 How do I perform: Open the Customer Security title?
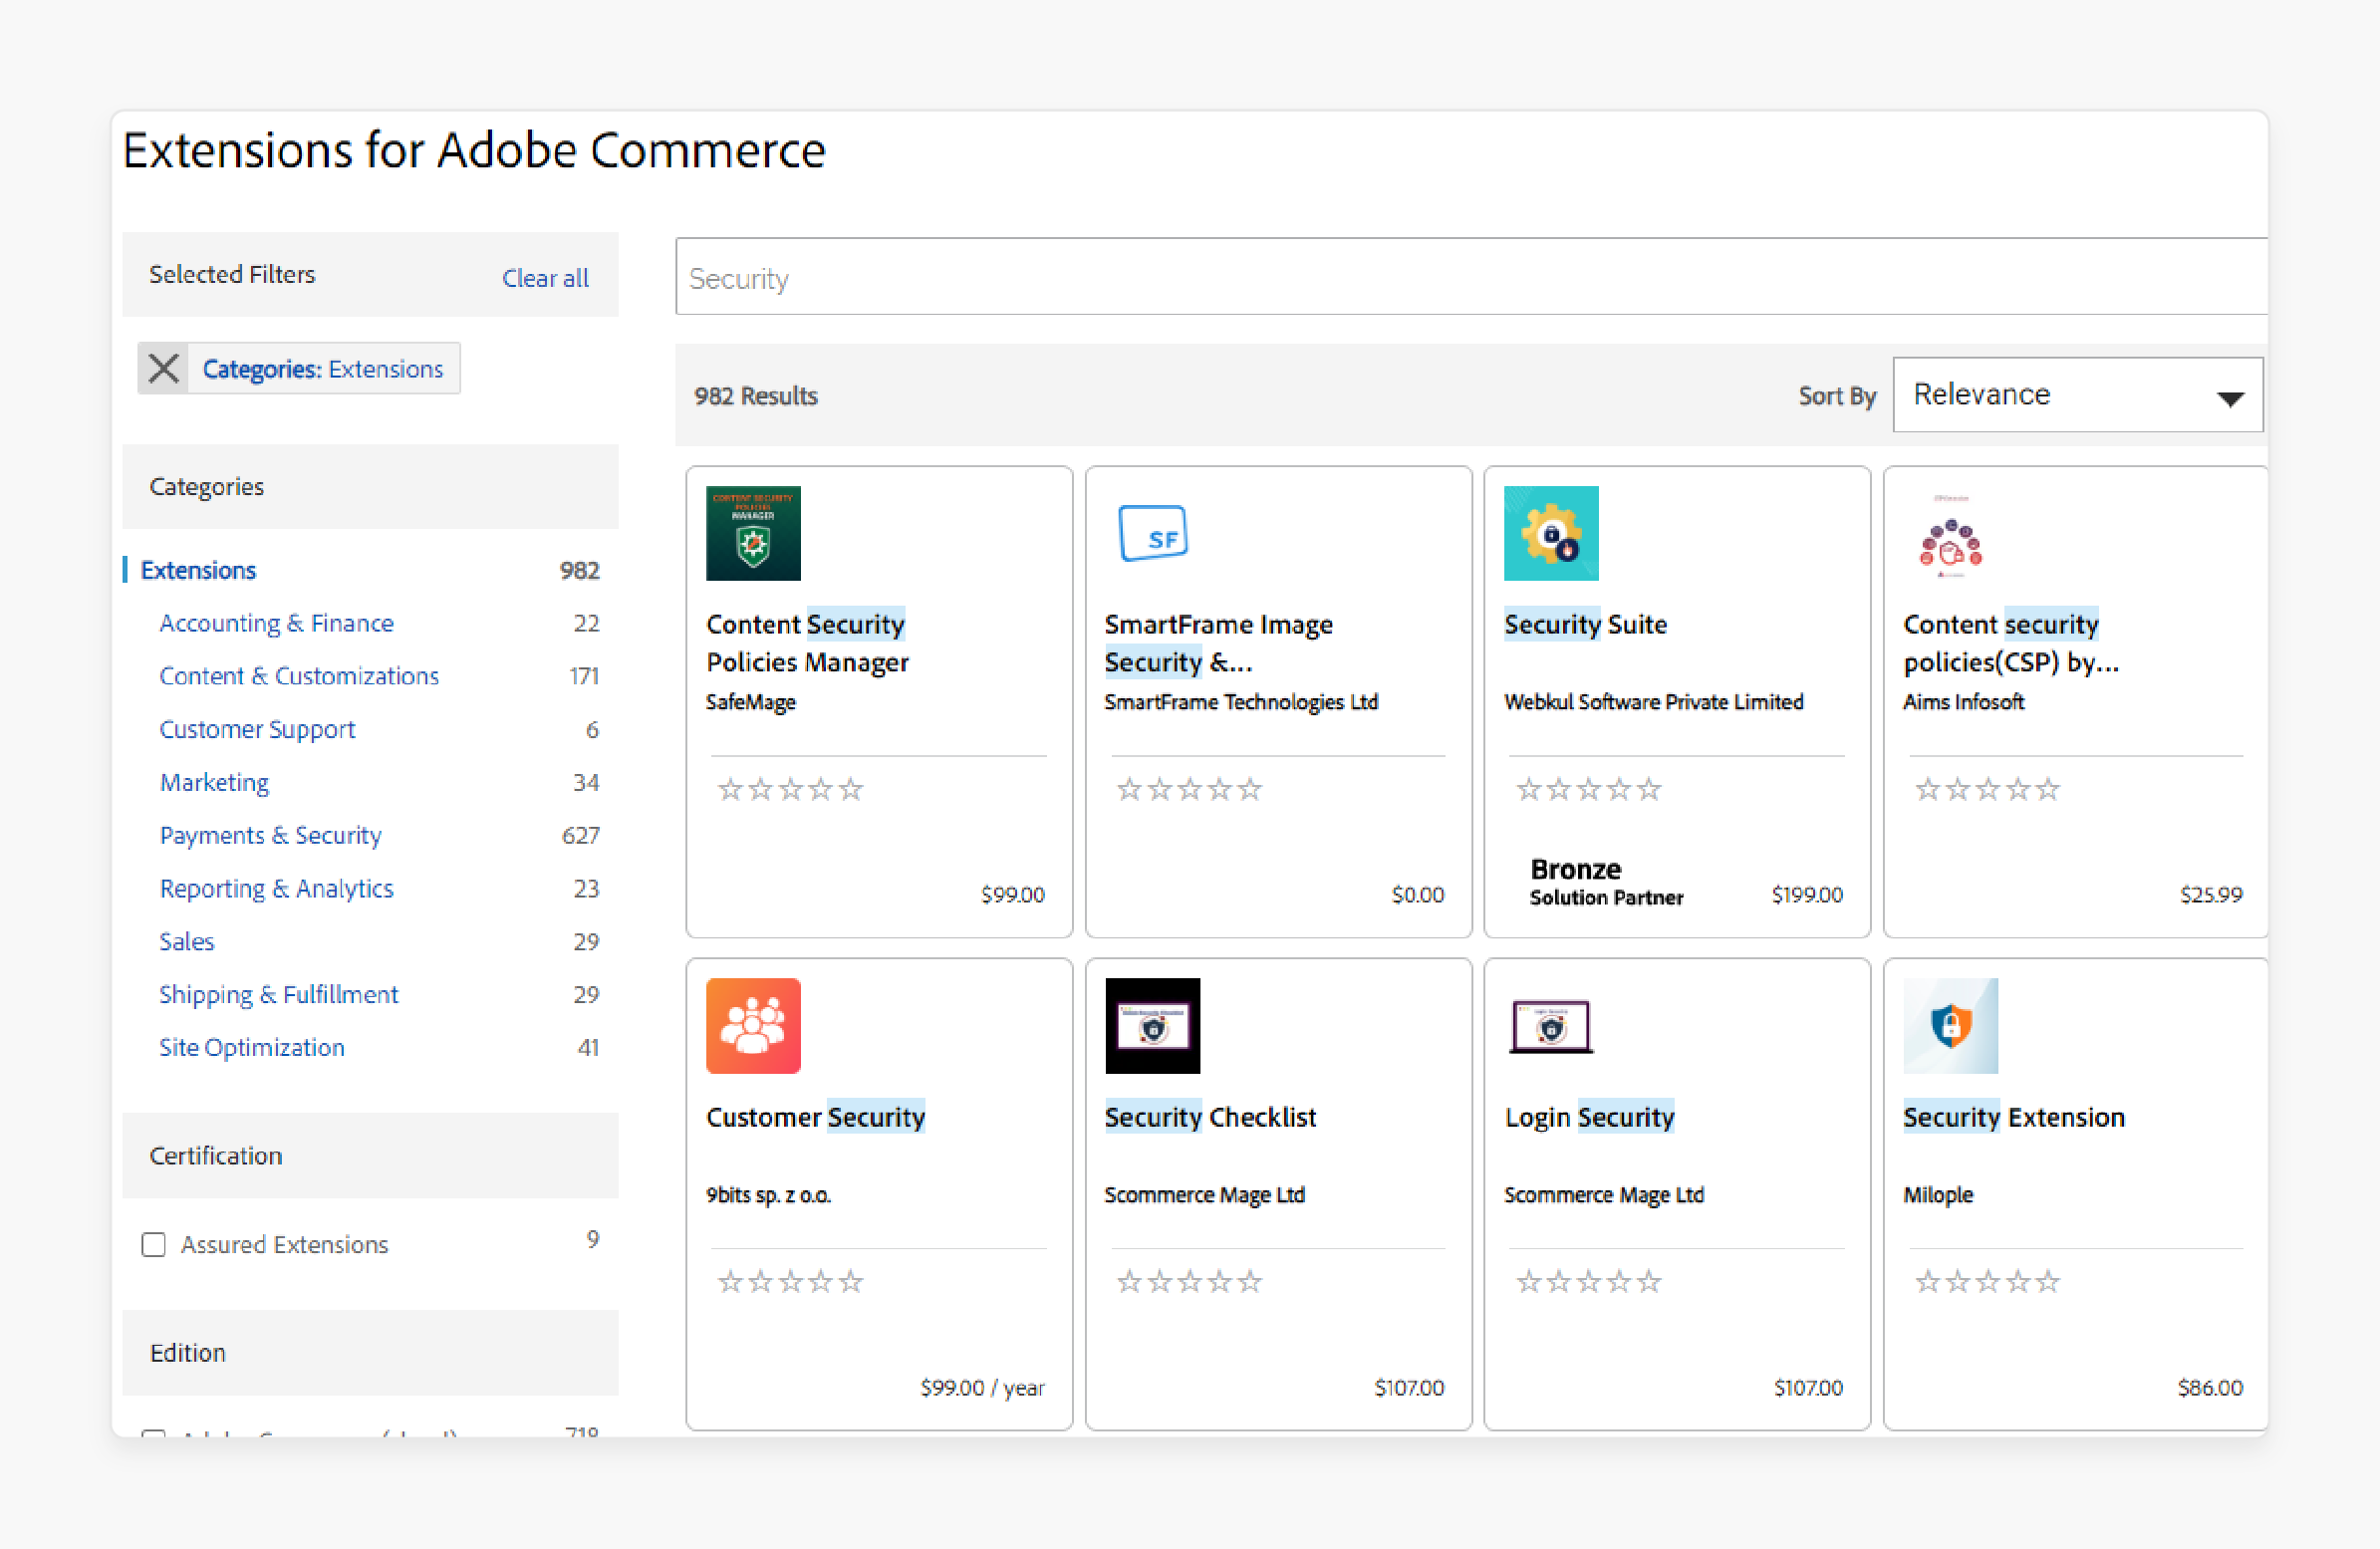815,1116
